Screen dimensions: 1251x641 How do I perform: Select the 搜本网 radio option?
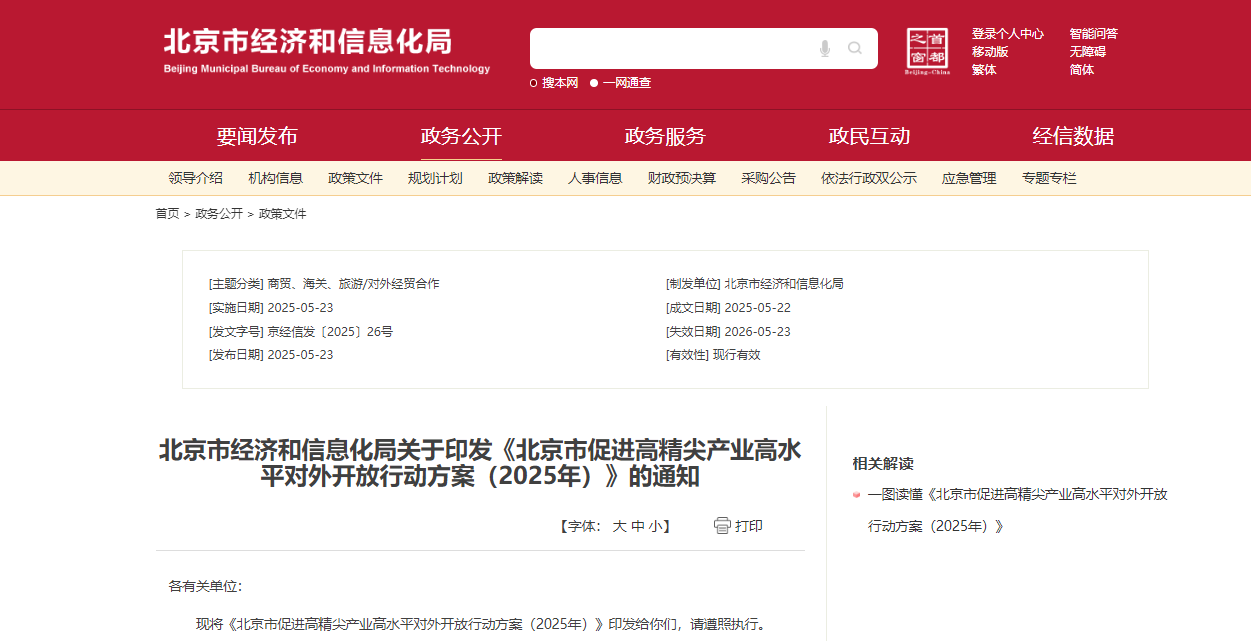(534, 83)
